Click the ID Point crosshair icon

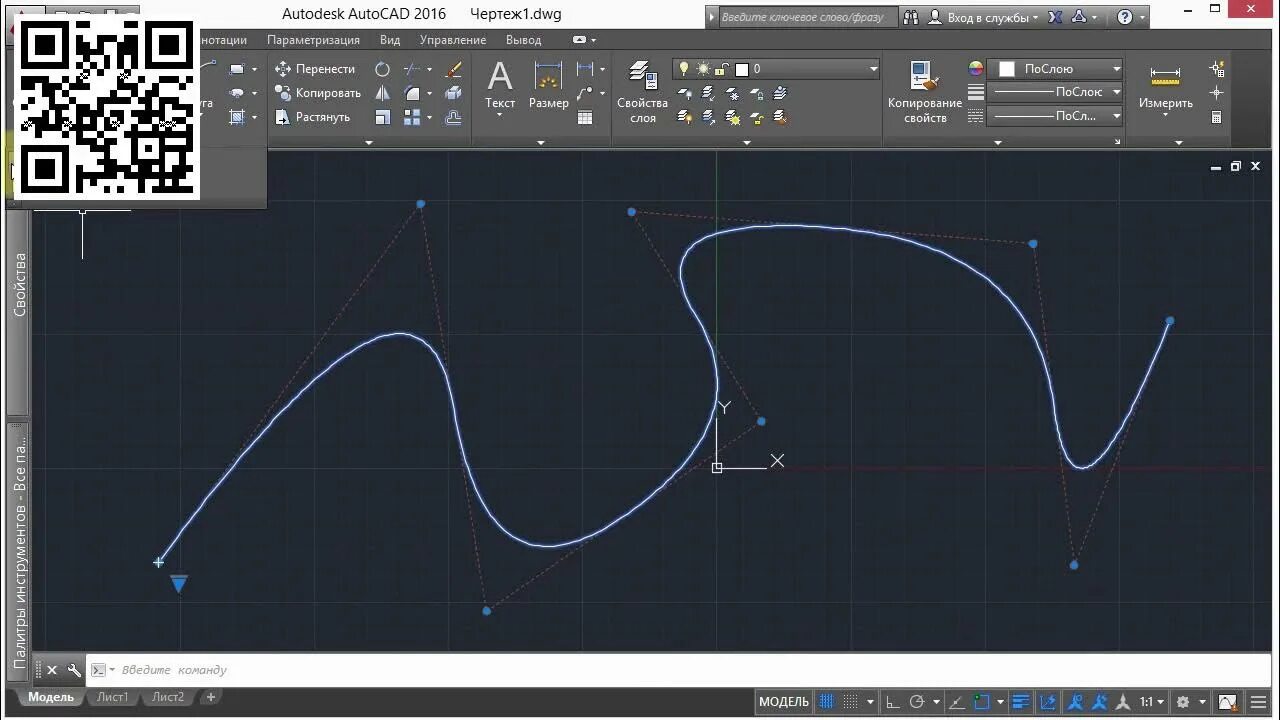pos(1217,93)
